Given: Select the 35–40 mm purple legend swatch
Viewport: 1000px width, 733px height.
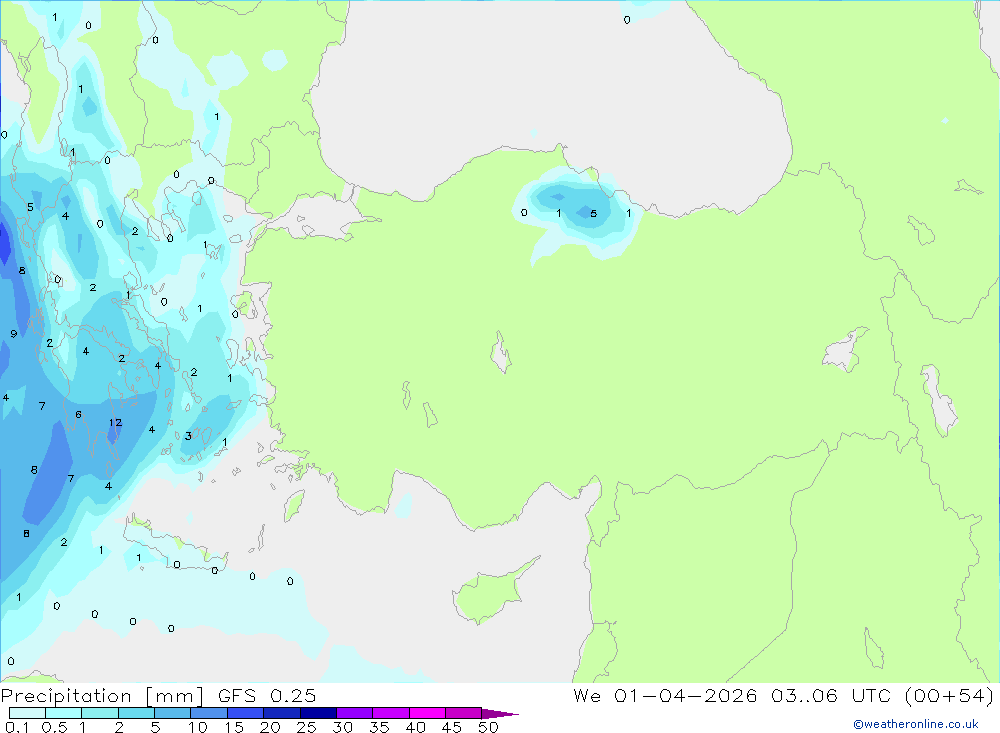Looking at the screenshot, I should pos(390,713).
